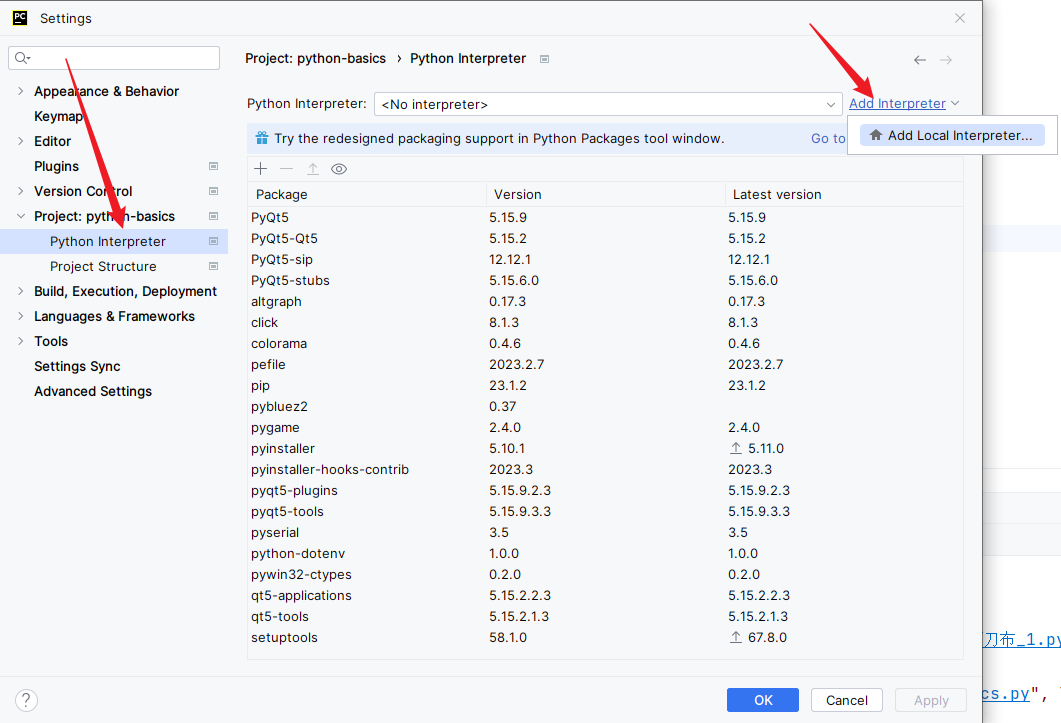Expand the Editor section
Viewport: 1061px width, 723px height.
coord(20,141)
